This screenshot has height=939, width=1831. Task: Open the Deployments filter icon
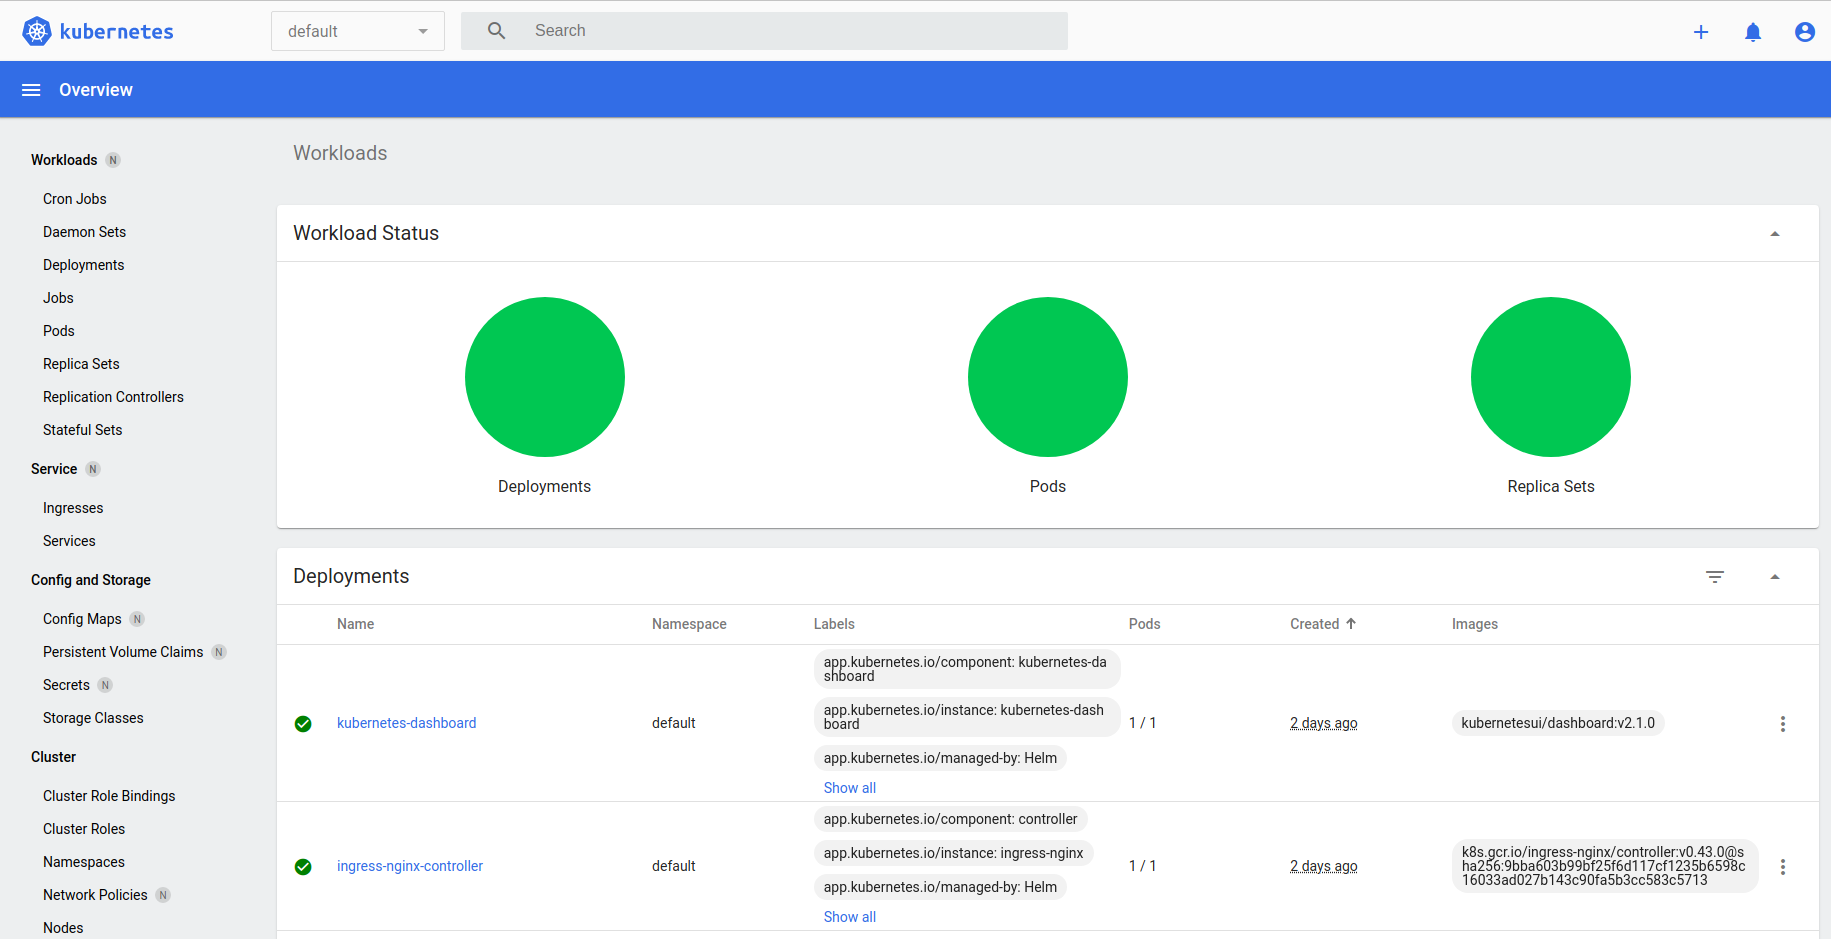(x=1715, y=577)
